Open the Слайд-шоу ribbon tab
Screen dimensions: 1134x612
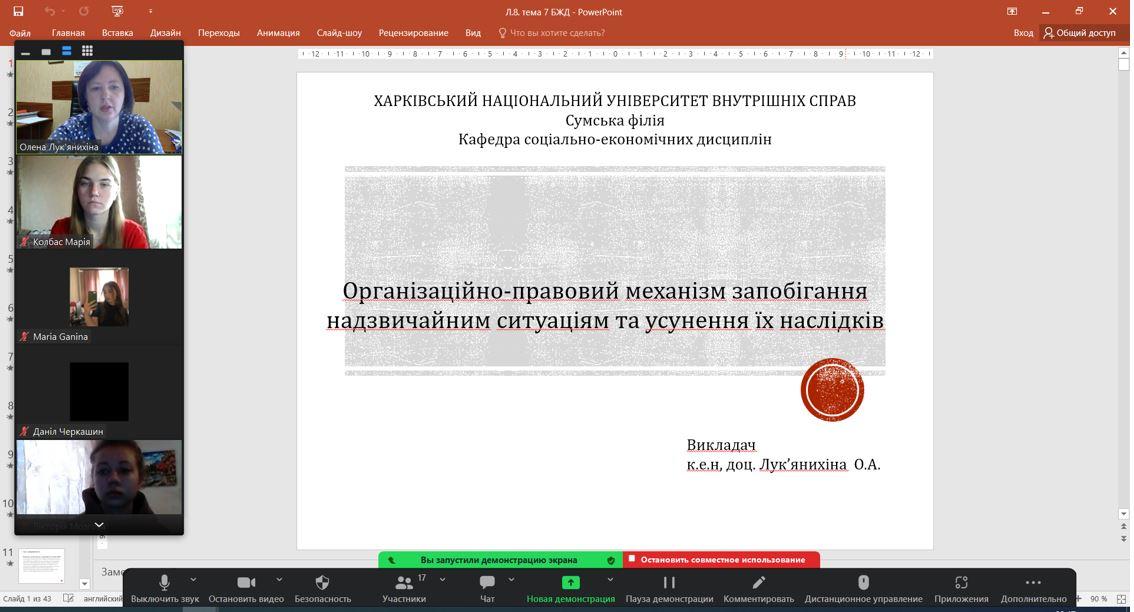click(339, 33)
